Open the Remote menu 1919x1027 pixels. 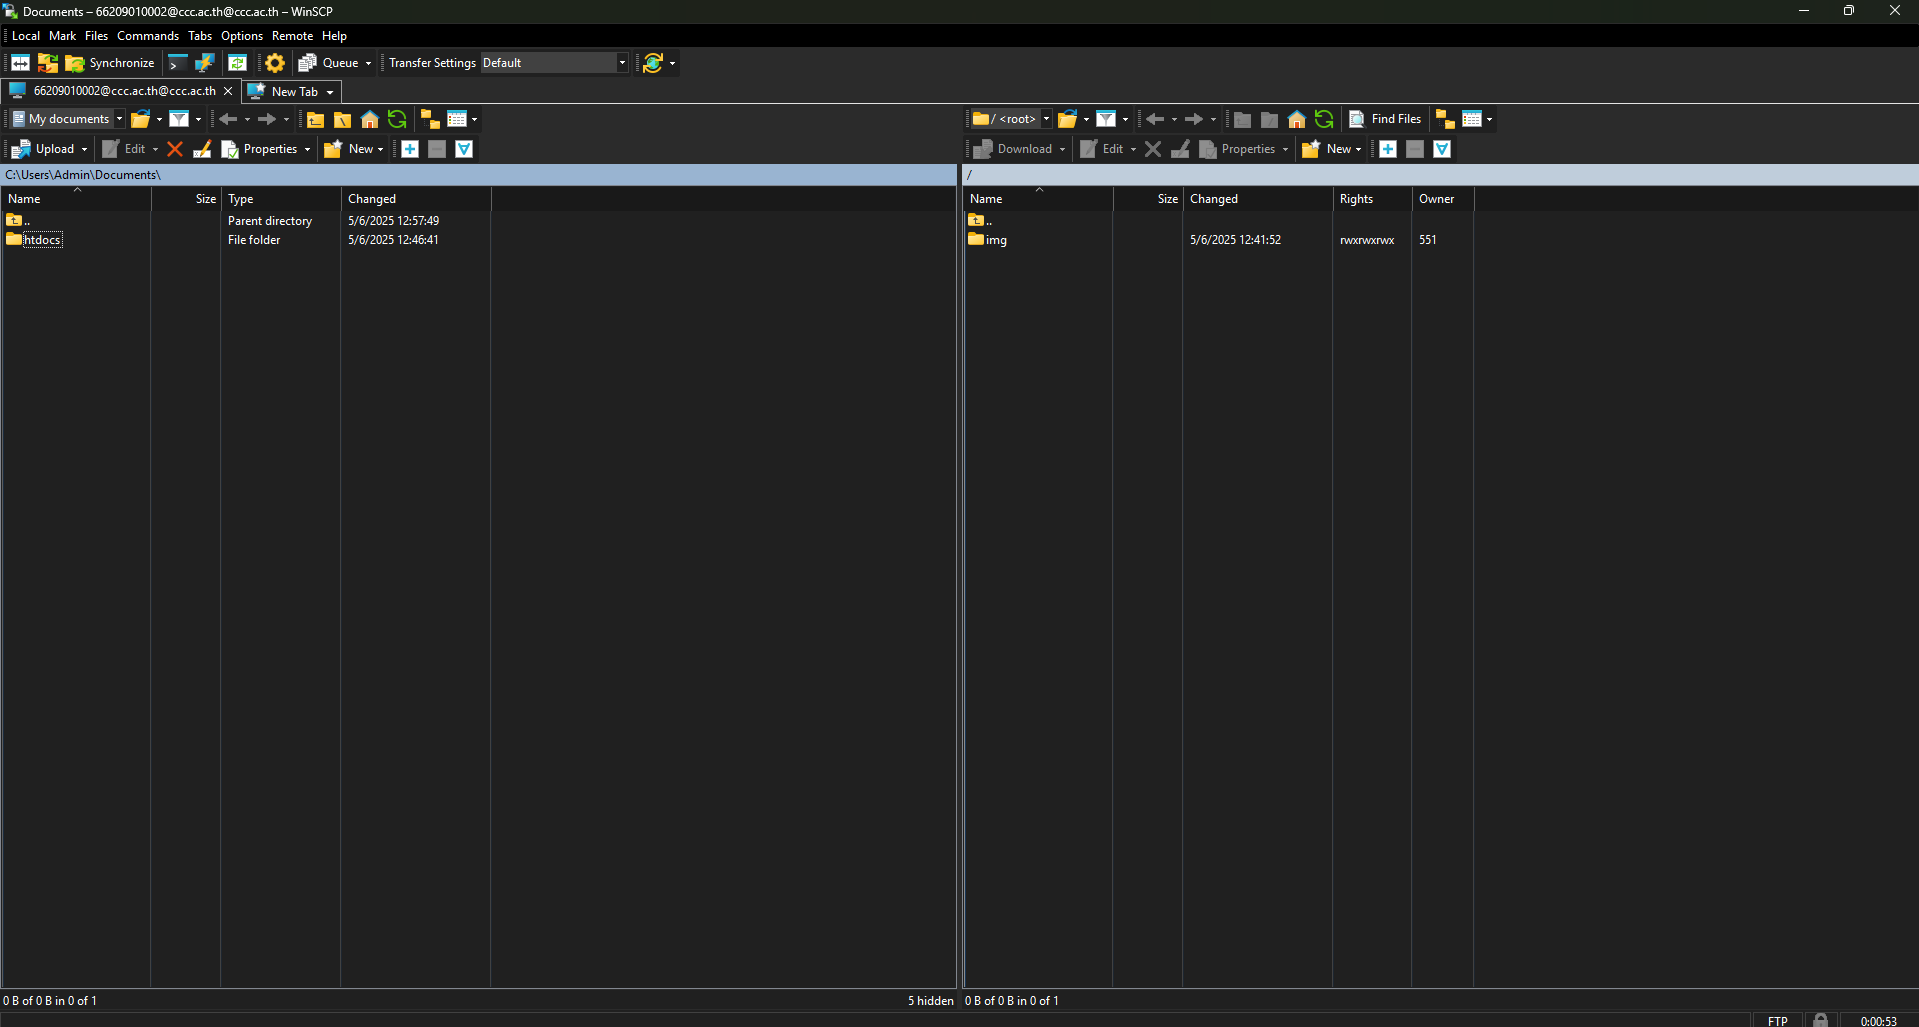coord(292,36)
